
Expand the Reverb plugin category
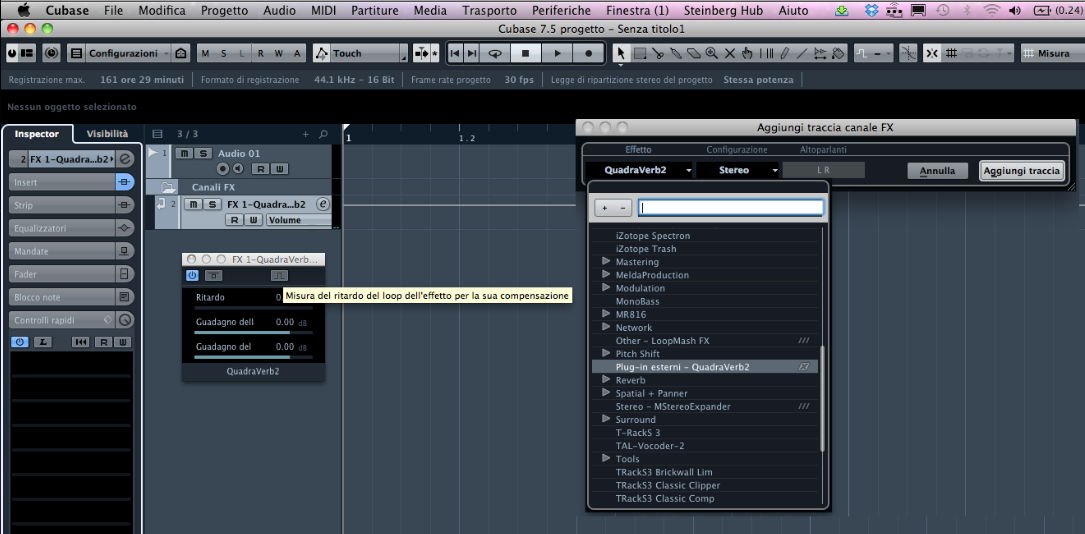click(x=606, y=380)
